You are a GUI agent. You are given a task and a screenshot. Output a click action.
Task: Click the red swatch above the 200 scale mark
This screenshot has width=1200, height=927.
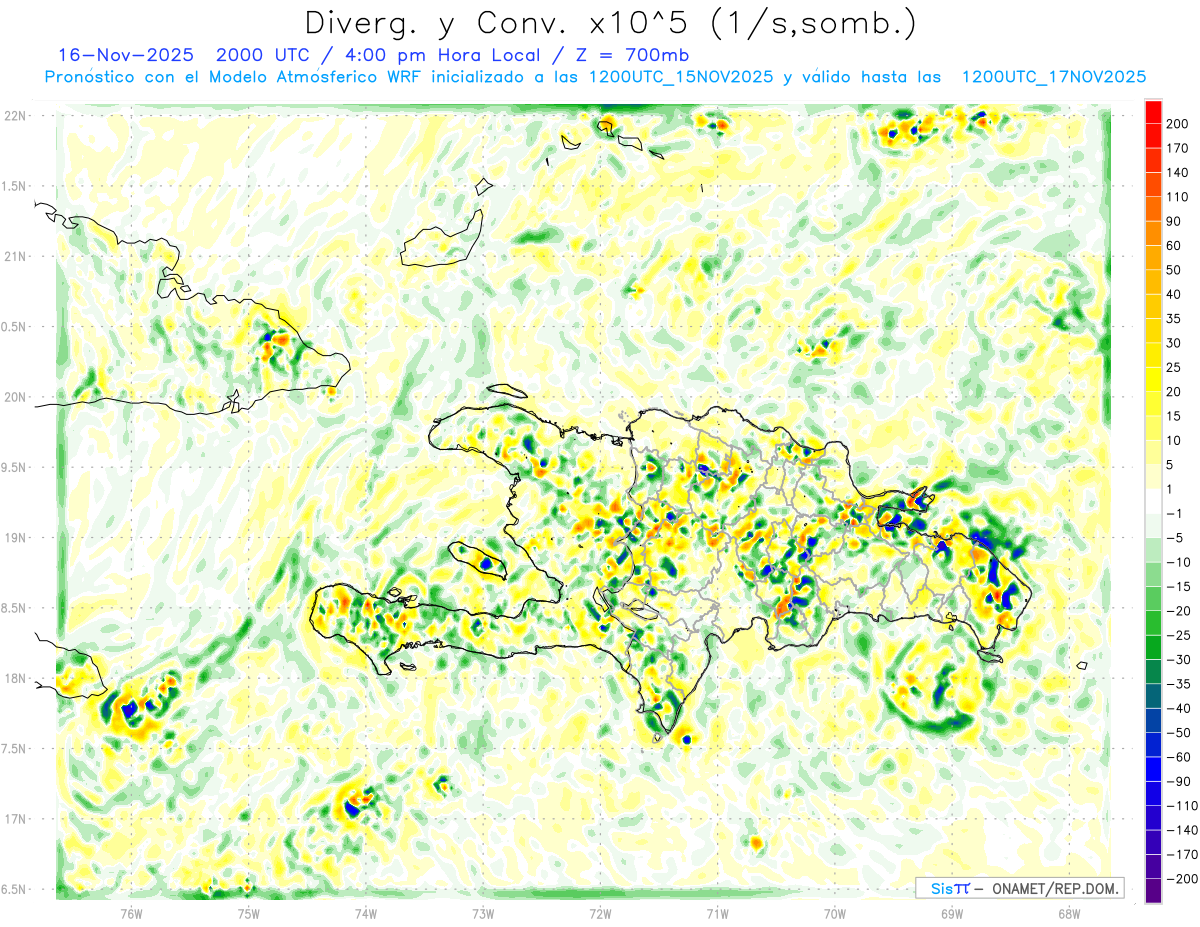pyautogui.click(x=1153, y=111)
